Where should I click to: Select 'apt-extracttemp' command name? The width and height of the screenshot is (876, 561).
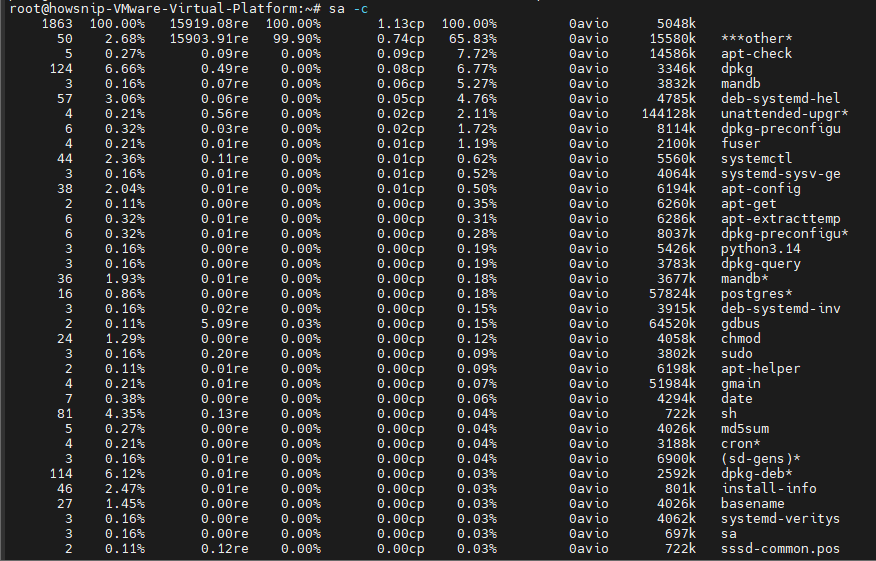pyautogui.click(x=780, y=218)
